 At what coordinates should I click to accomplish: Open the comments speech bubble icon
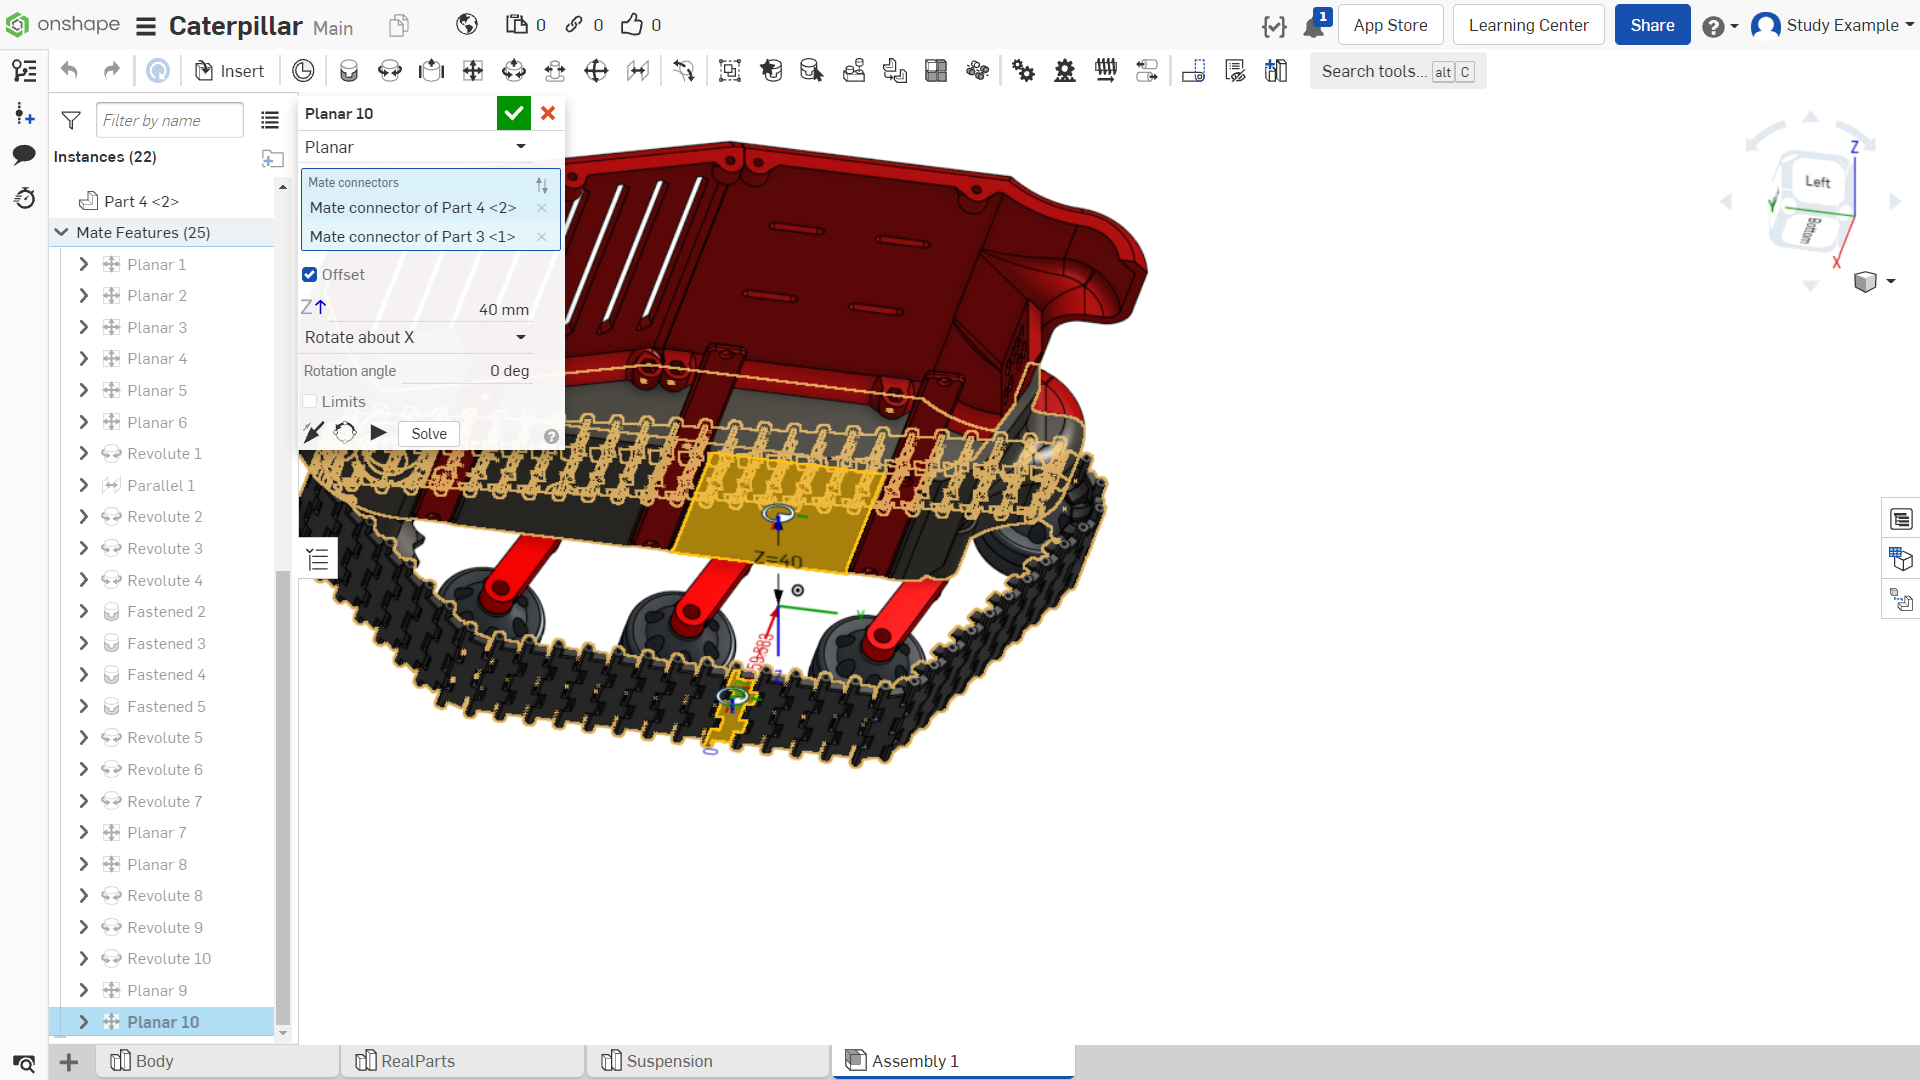[24, 155]
